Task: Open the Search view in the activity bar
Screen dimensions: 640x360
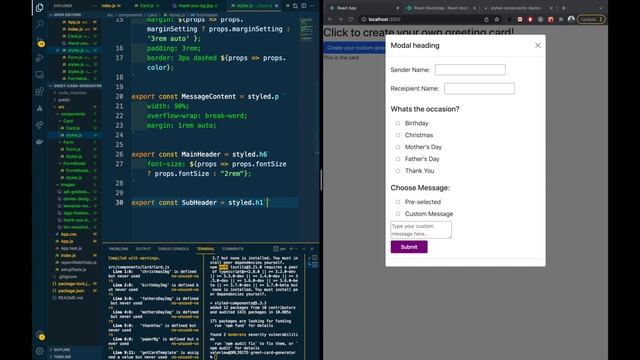Action: 40,24
